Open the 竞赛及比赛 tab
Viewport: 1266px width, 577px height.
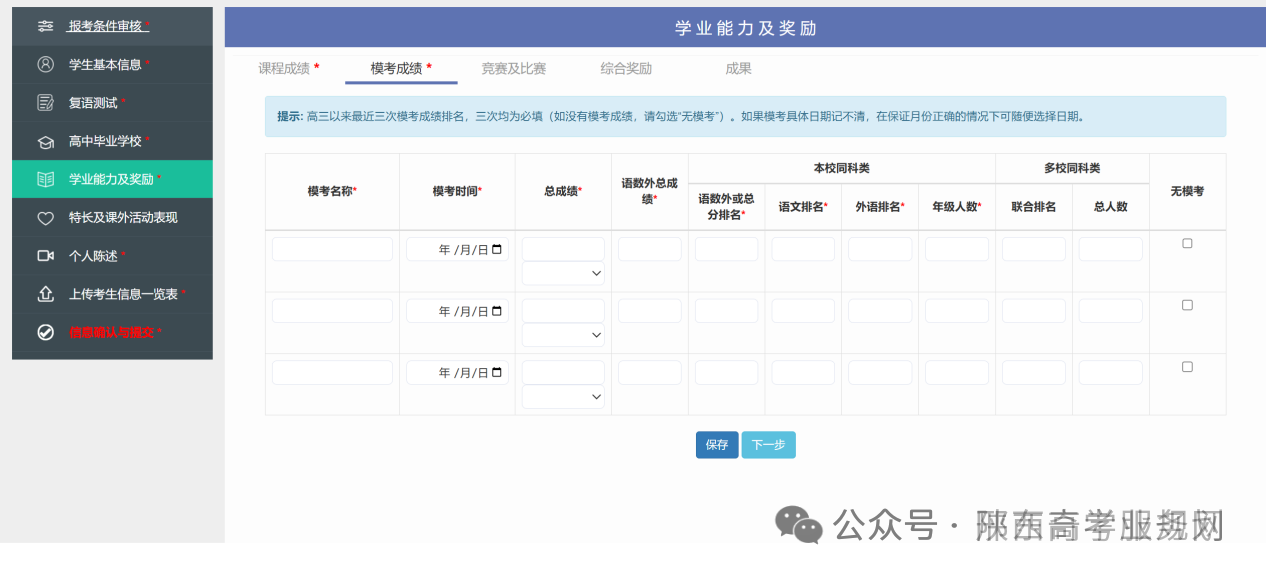(513, 69)
